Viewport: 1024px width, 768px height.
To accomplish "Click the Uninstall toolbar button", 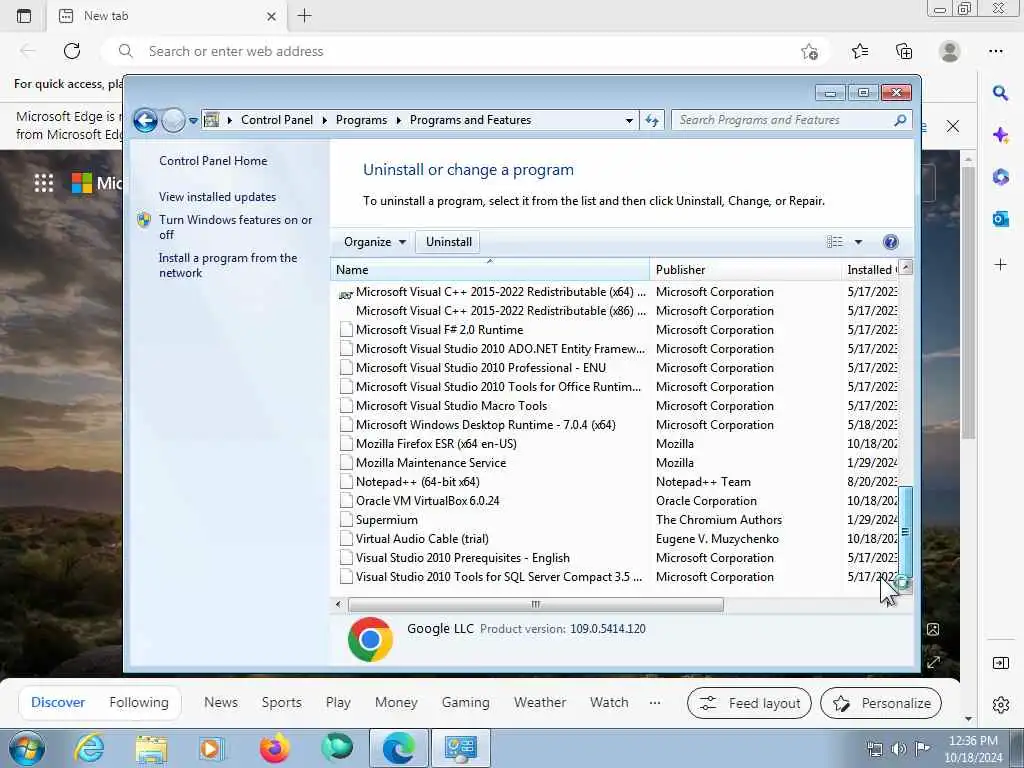I will [449, 242].
